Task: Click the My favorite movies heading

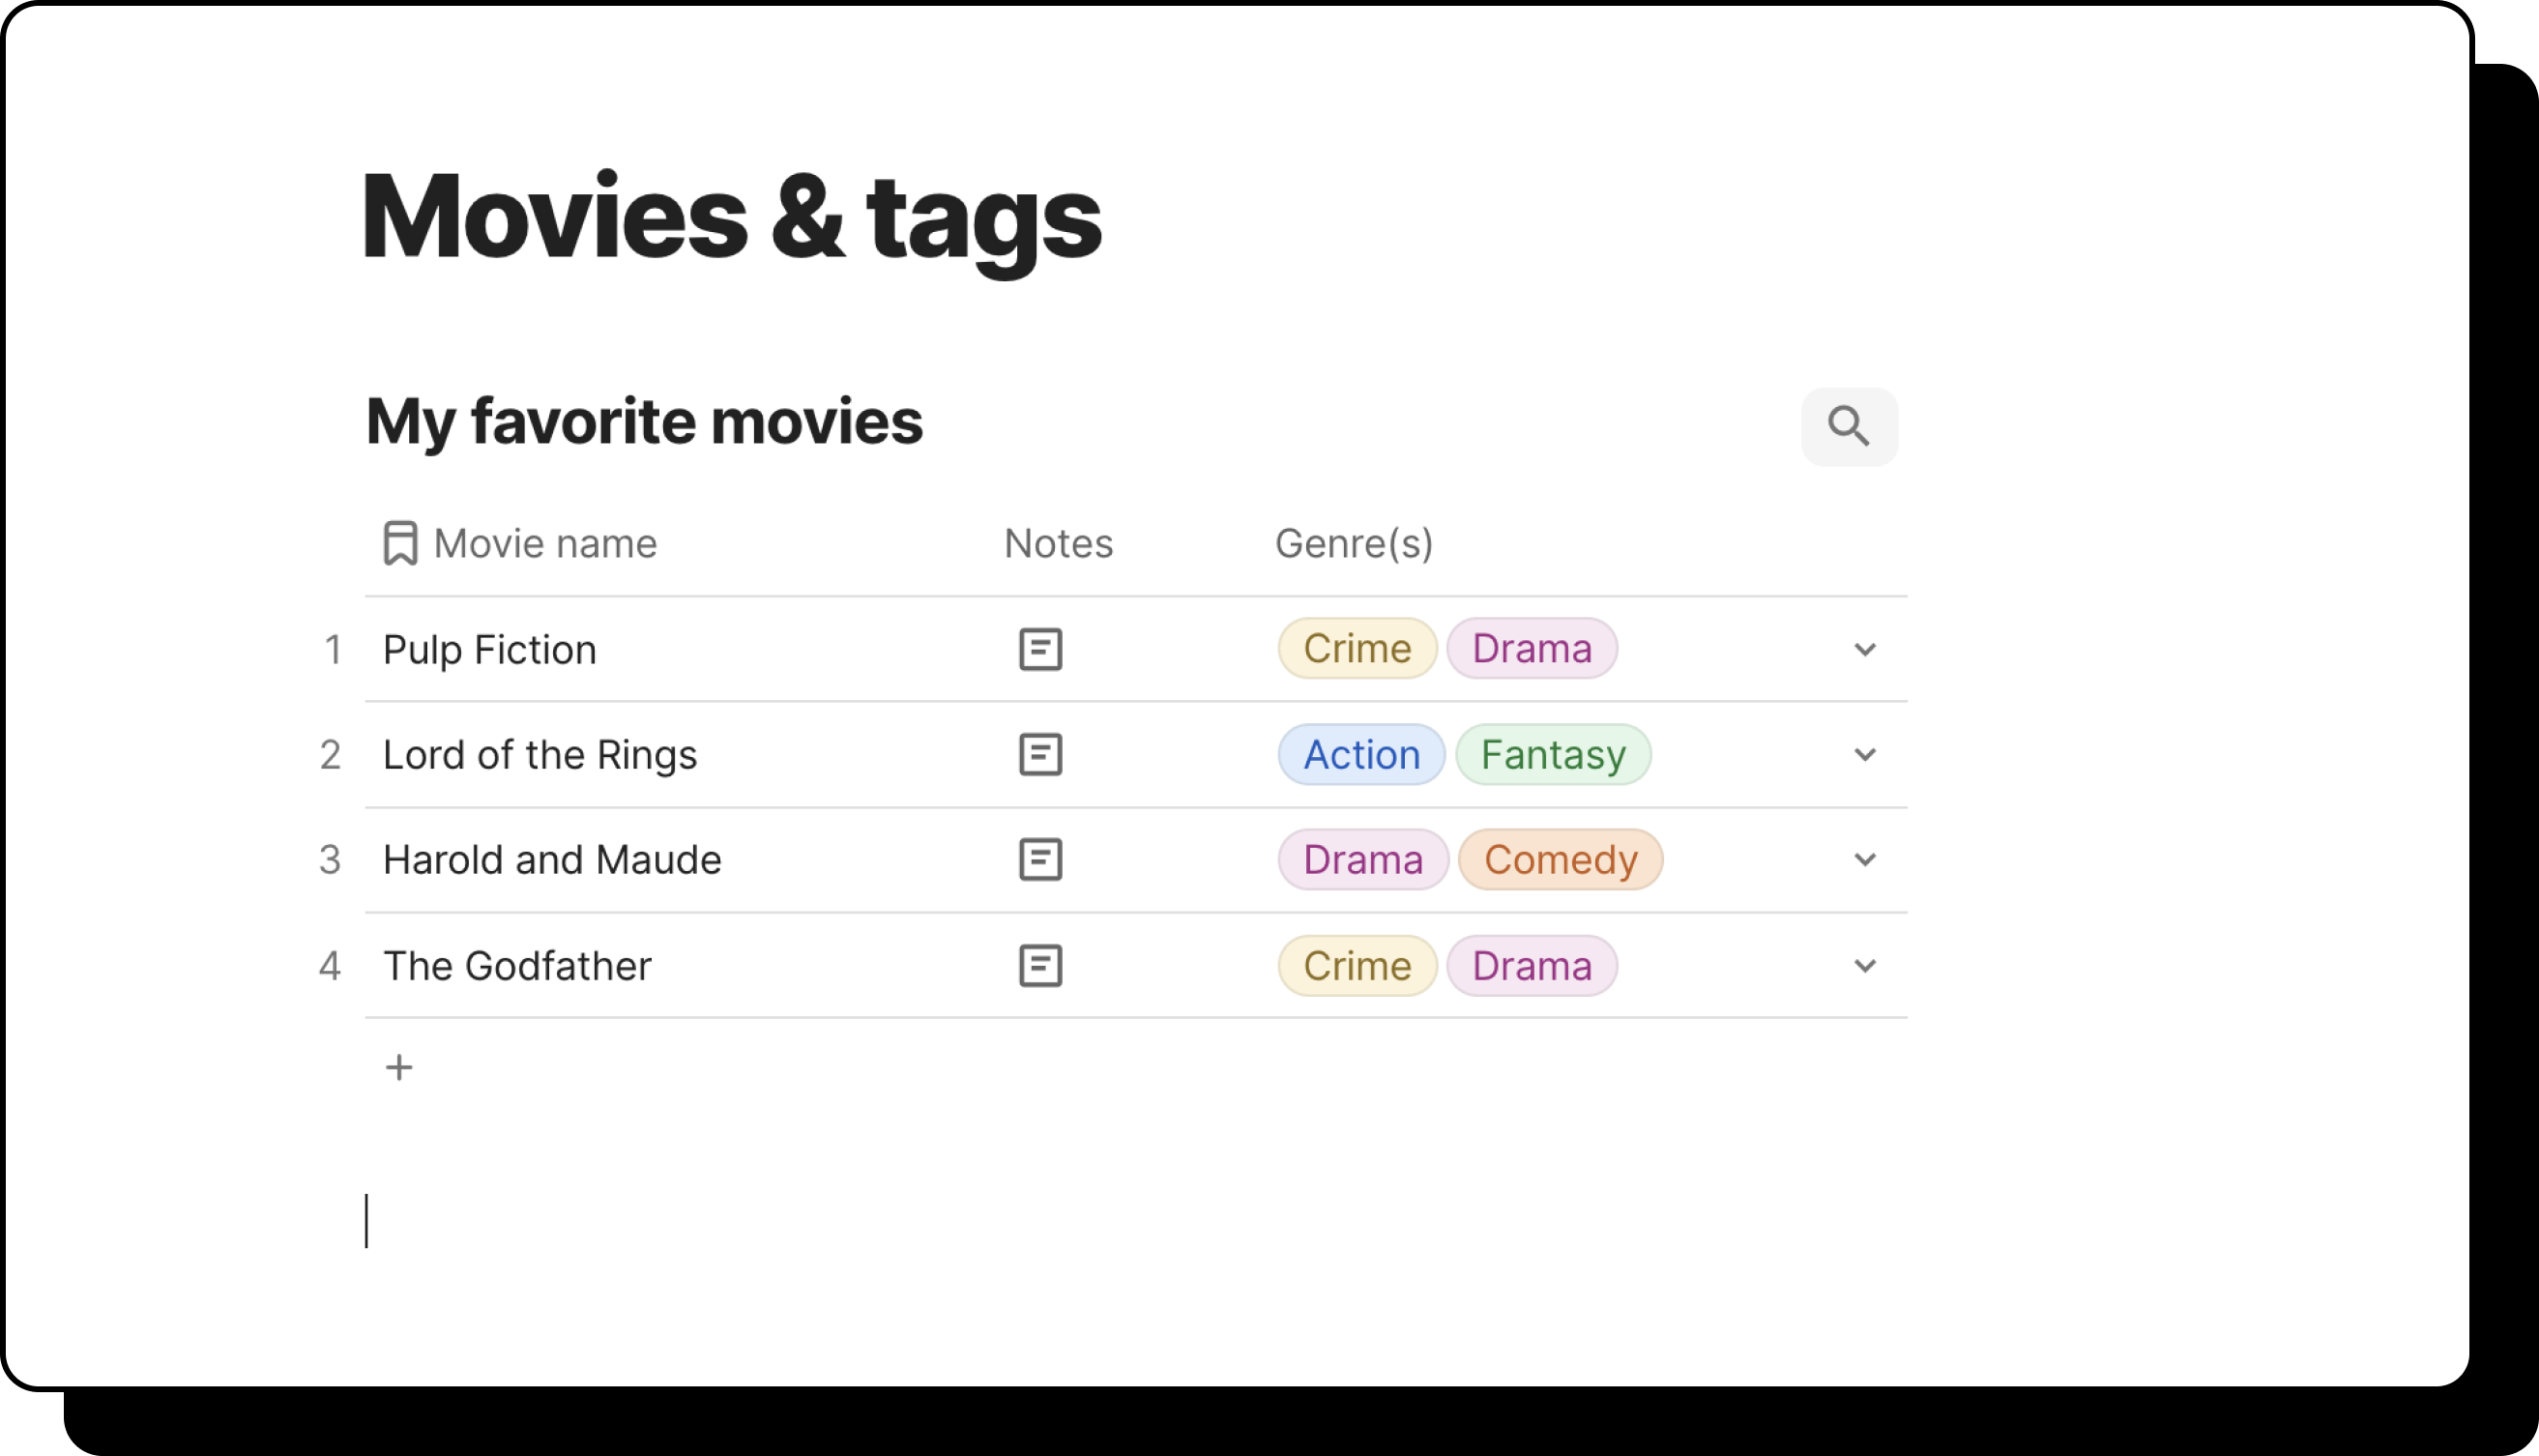Action: click(644, 421)
